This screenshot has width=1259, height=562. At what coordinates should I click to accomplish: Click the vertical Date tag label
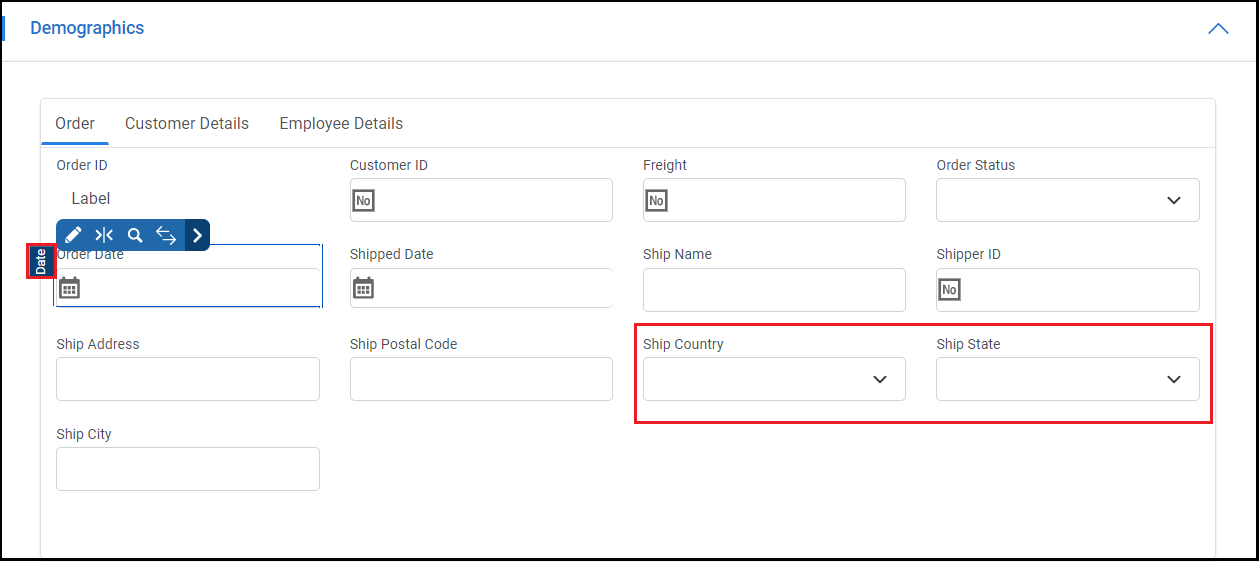41,261
